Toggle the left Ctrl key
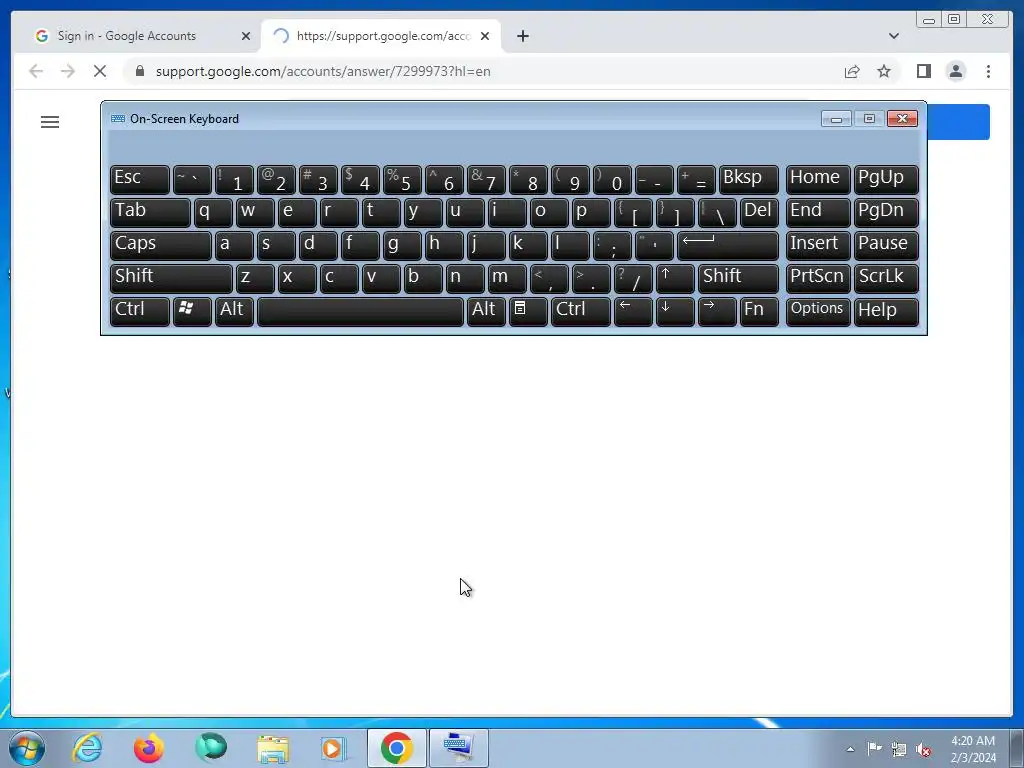 pyautogui.click(x=140, y=311)
